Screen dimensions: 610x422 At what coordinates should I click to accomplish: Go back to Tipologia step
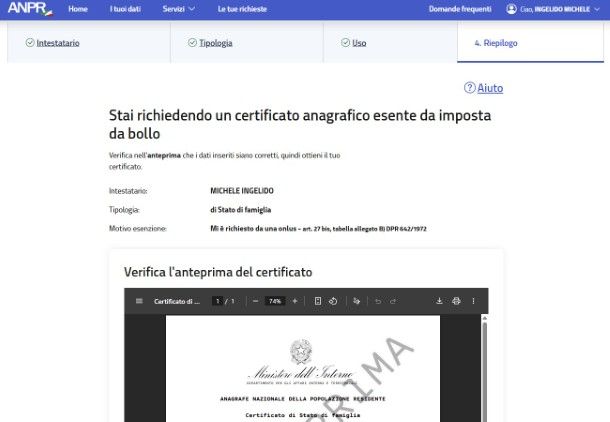216,43
